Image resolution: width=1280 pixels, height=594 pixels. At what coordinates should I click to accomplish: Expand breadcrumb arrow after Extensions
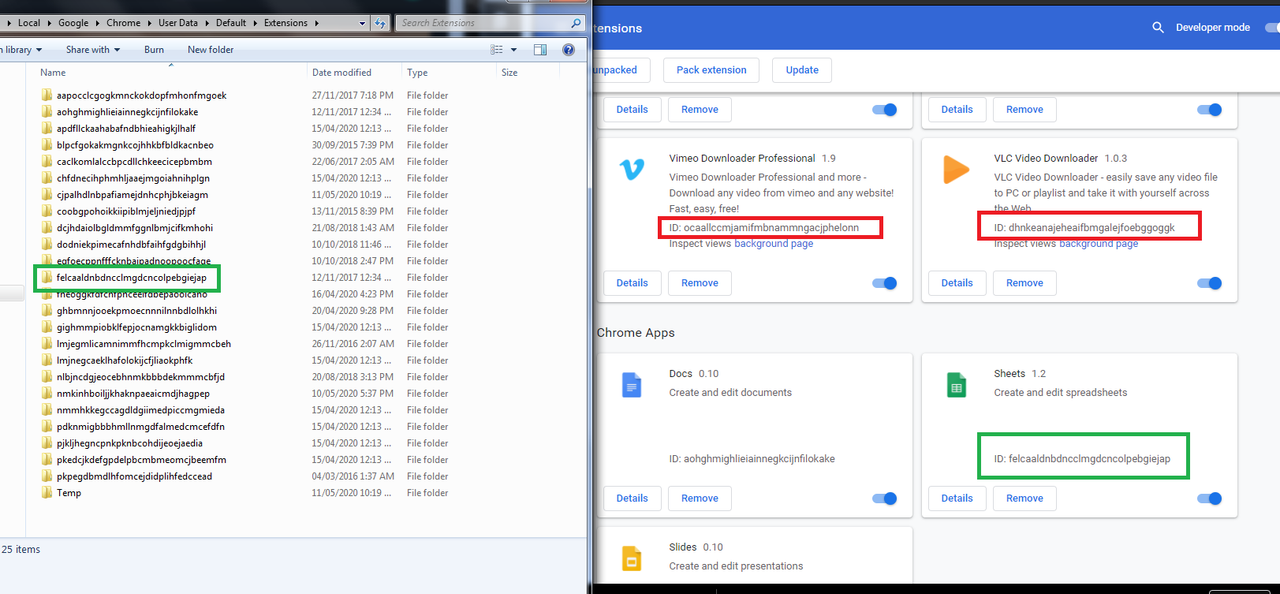(315, 22)
